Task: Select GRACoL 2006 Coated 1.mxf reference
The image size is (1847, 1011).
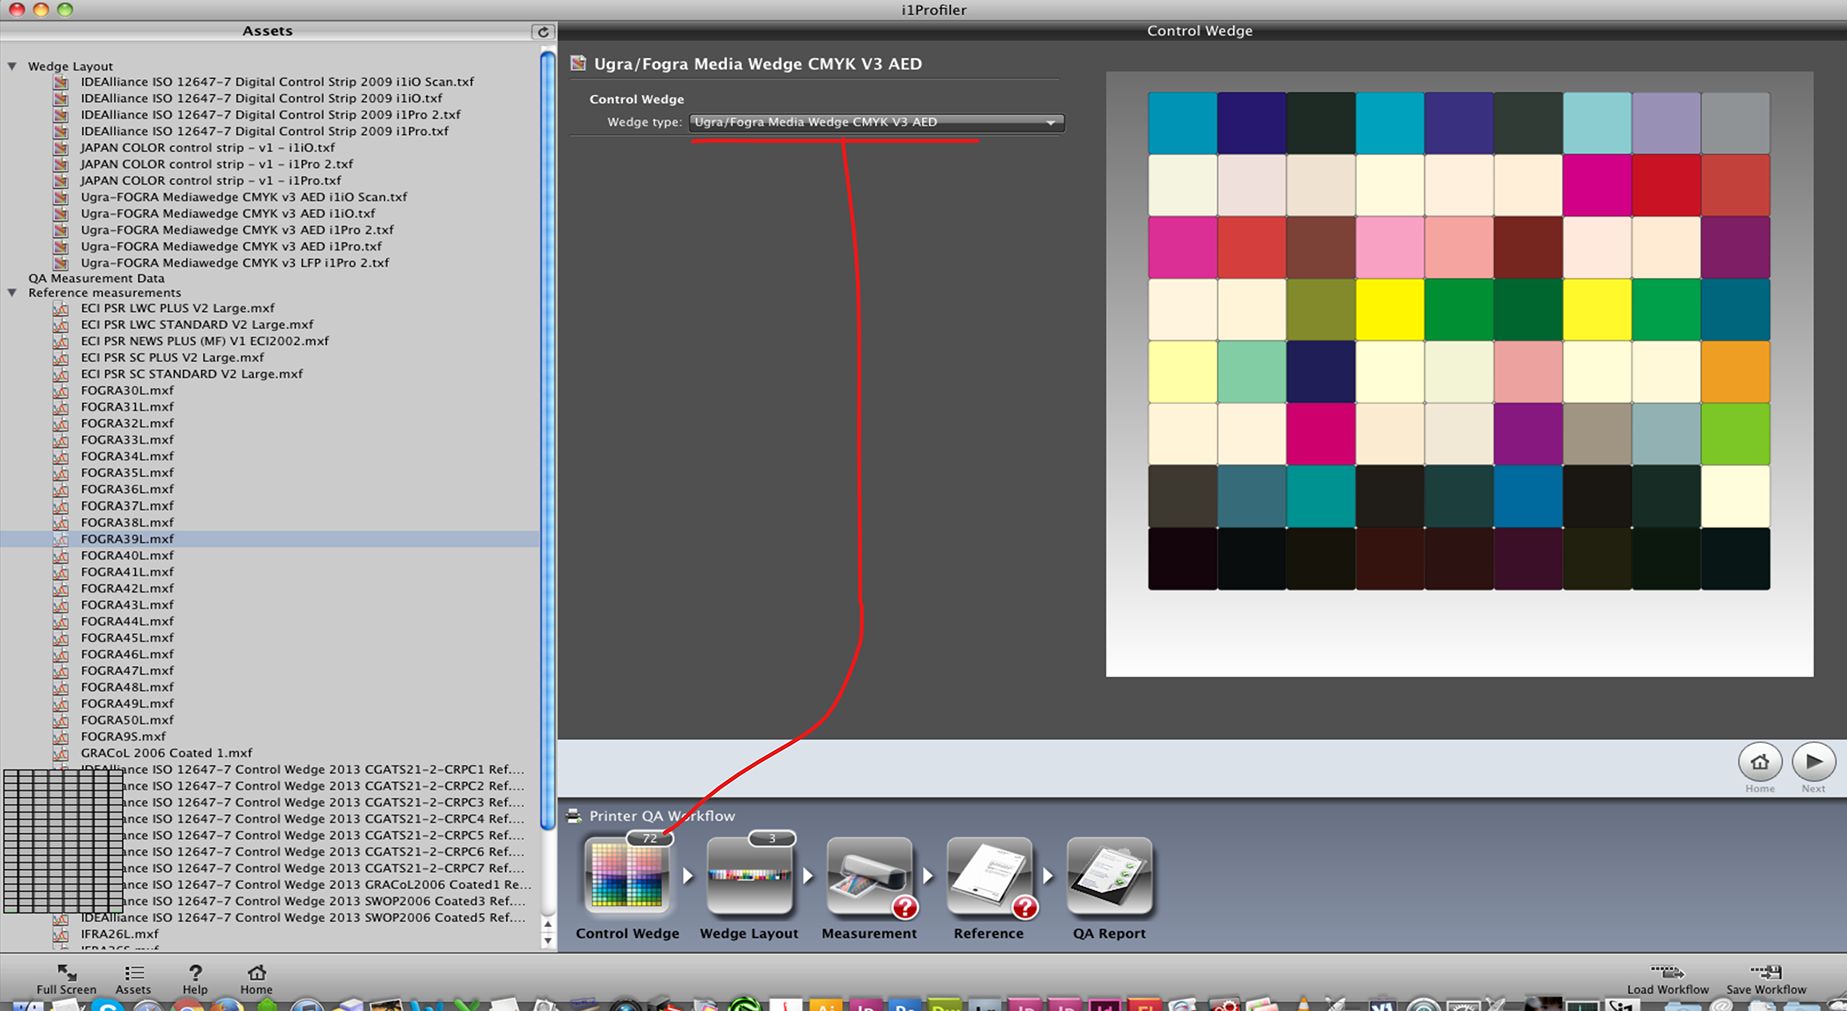Action: point(166,753)
